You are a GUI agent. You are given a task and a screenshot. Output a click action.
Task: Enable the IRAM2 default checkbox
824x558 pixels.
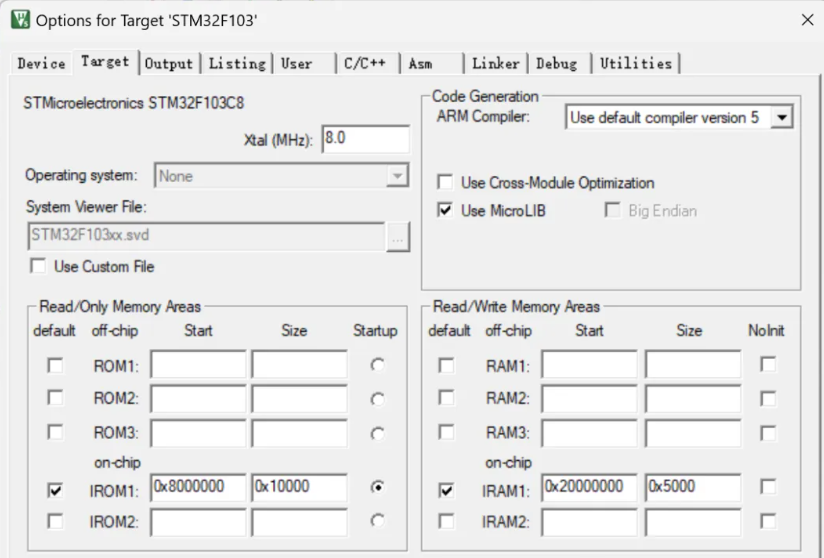[447, 521]
